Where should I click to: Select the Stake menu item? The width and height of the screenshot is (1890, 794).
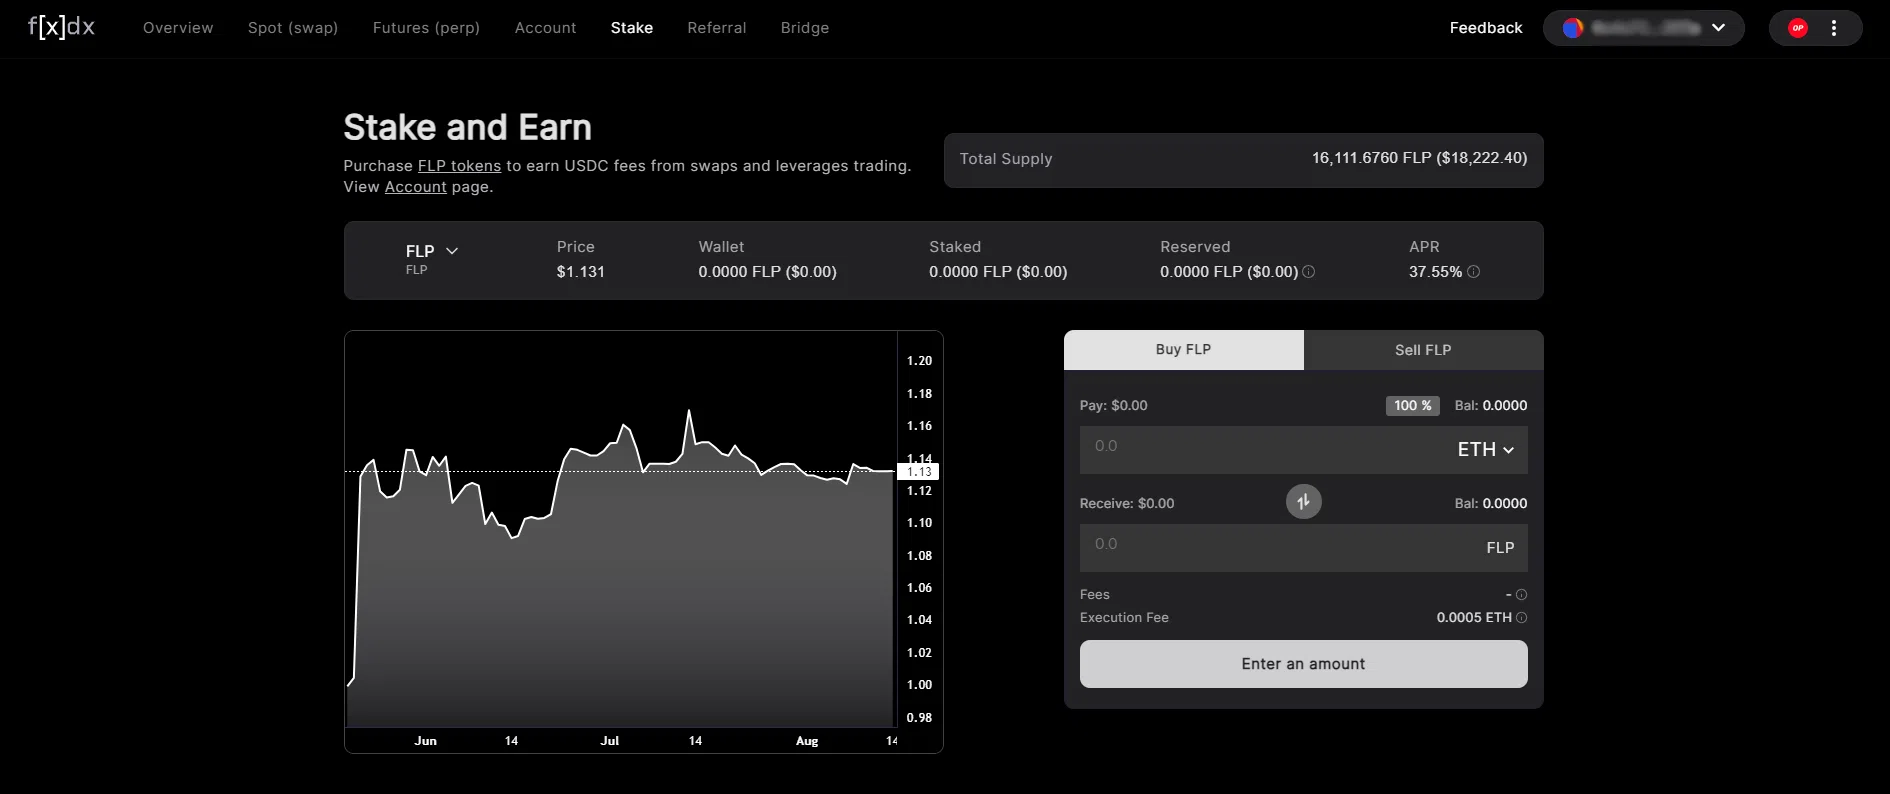coord(632,28)
